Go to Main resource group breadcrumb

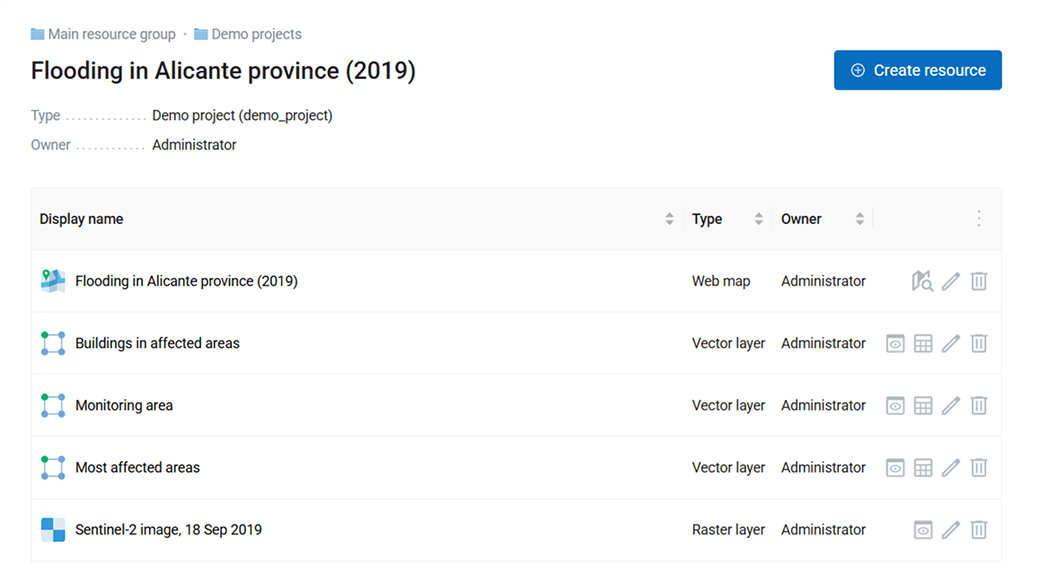coord(111,34)
